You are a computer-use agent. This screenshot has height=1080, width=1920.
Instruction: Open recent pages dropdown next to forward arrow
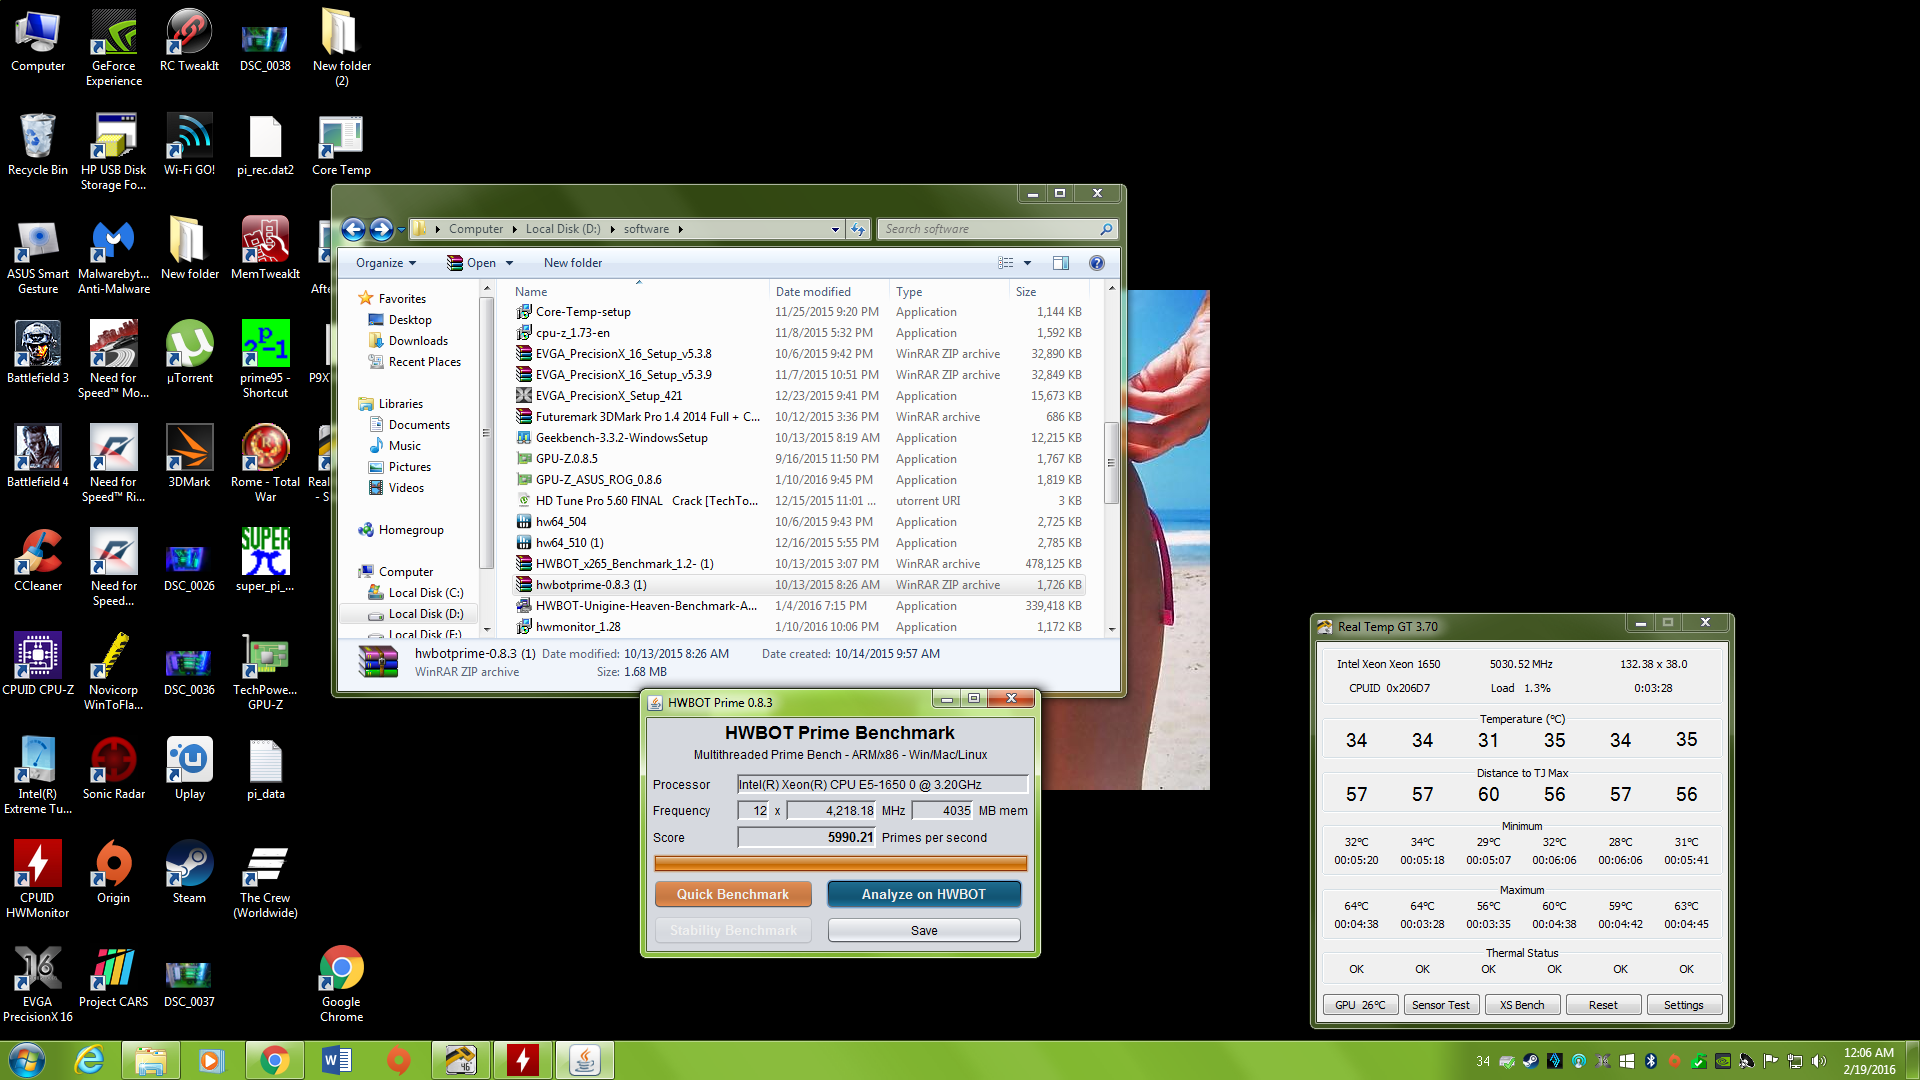pyautogui.click(x=402, y=229)
